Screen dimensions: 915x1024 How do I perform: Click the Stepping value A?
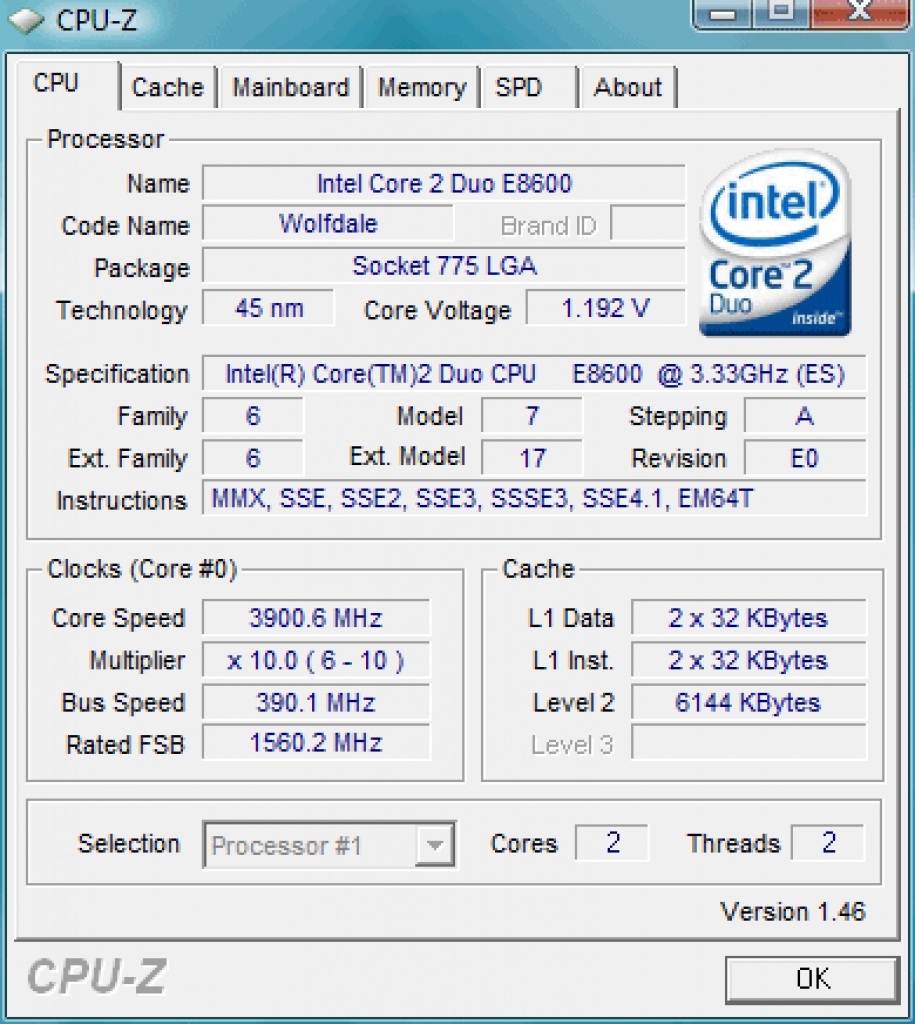805,416
